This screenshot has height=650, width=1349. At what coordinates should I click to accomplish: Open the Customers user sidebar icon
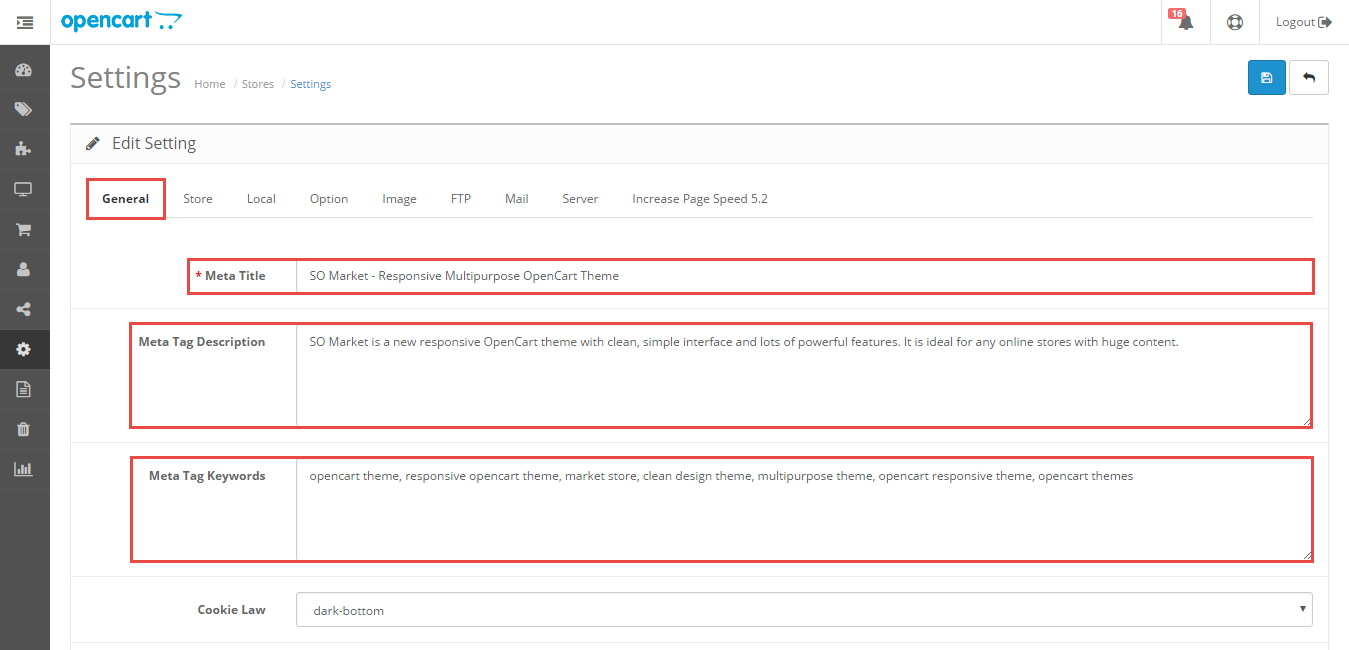pos(24,269)
